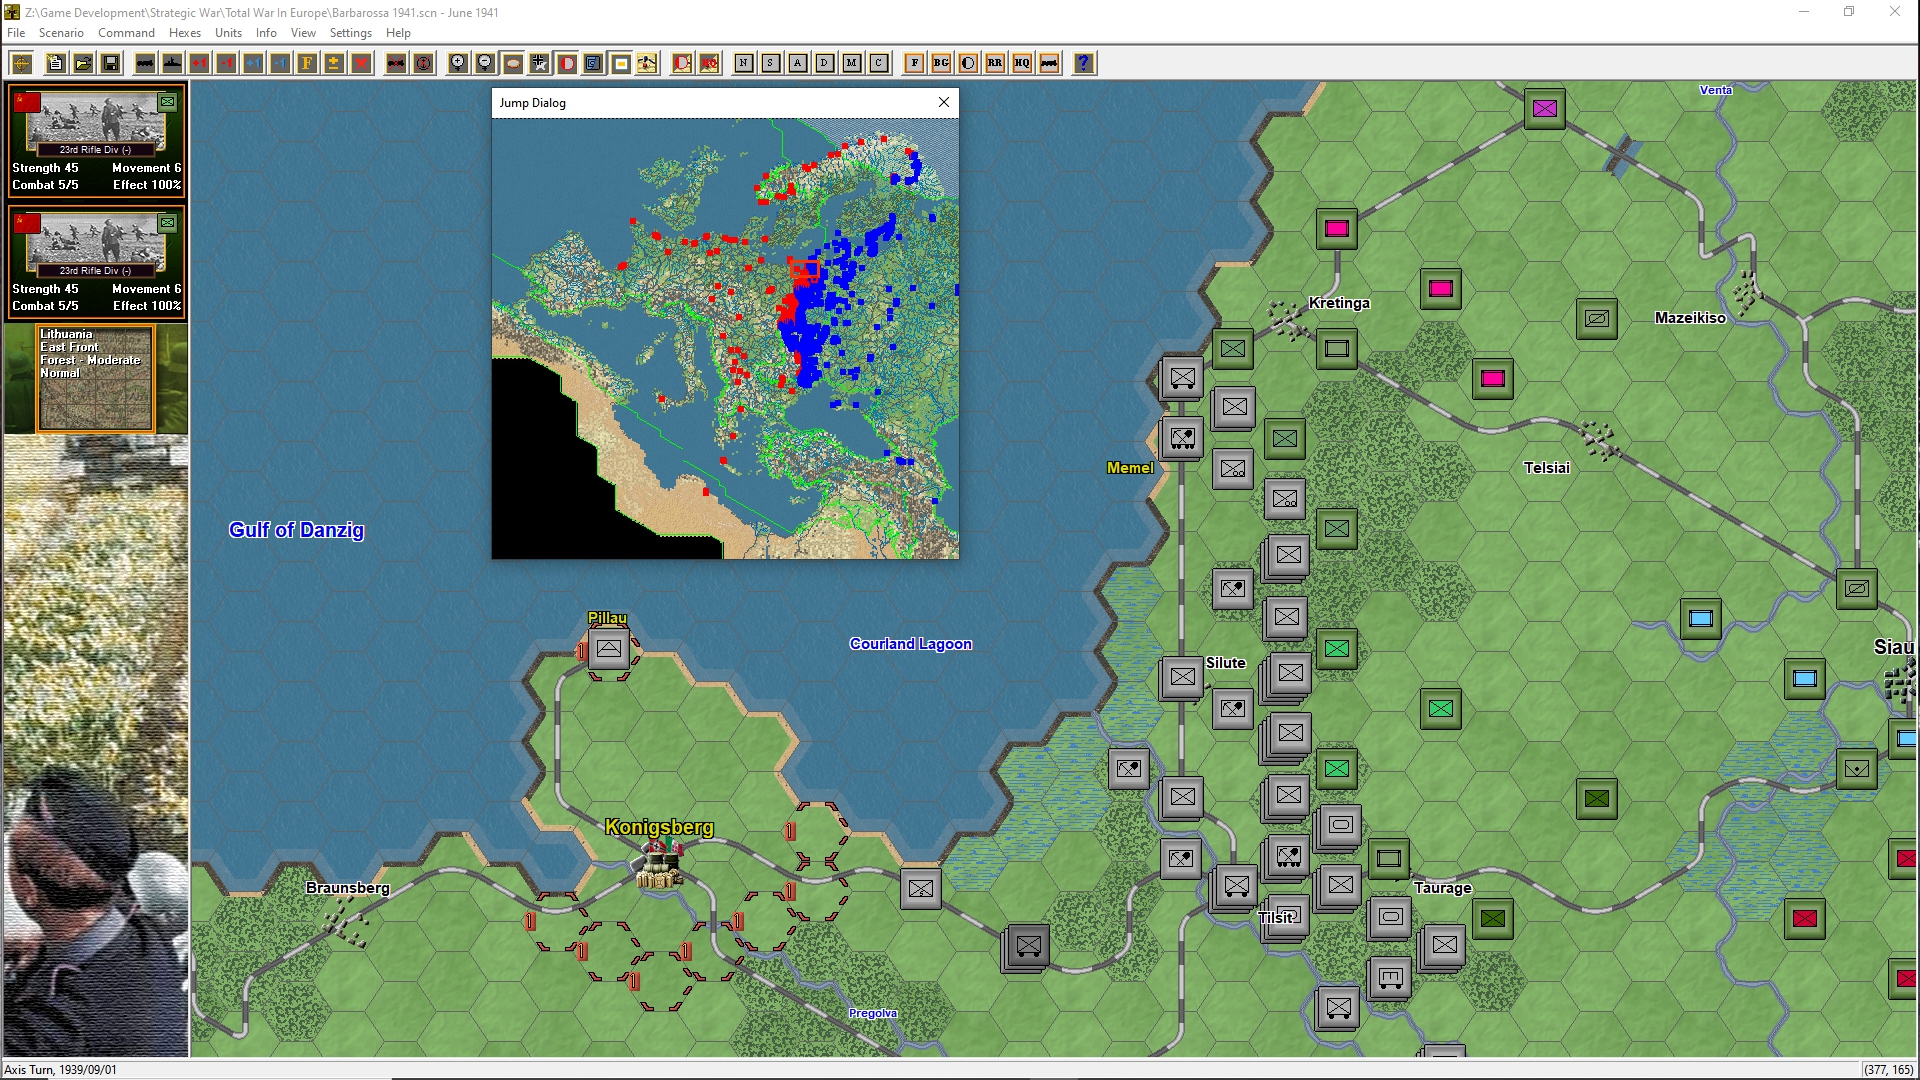The width and height of the screenshot is (1920, 1080).
Task: Click the D toolbar button
Action: coord(825,63)
